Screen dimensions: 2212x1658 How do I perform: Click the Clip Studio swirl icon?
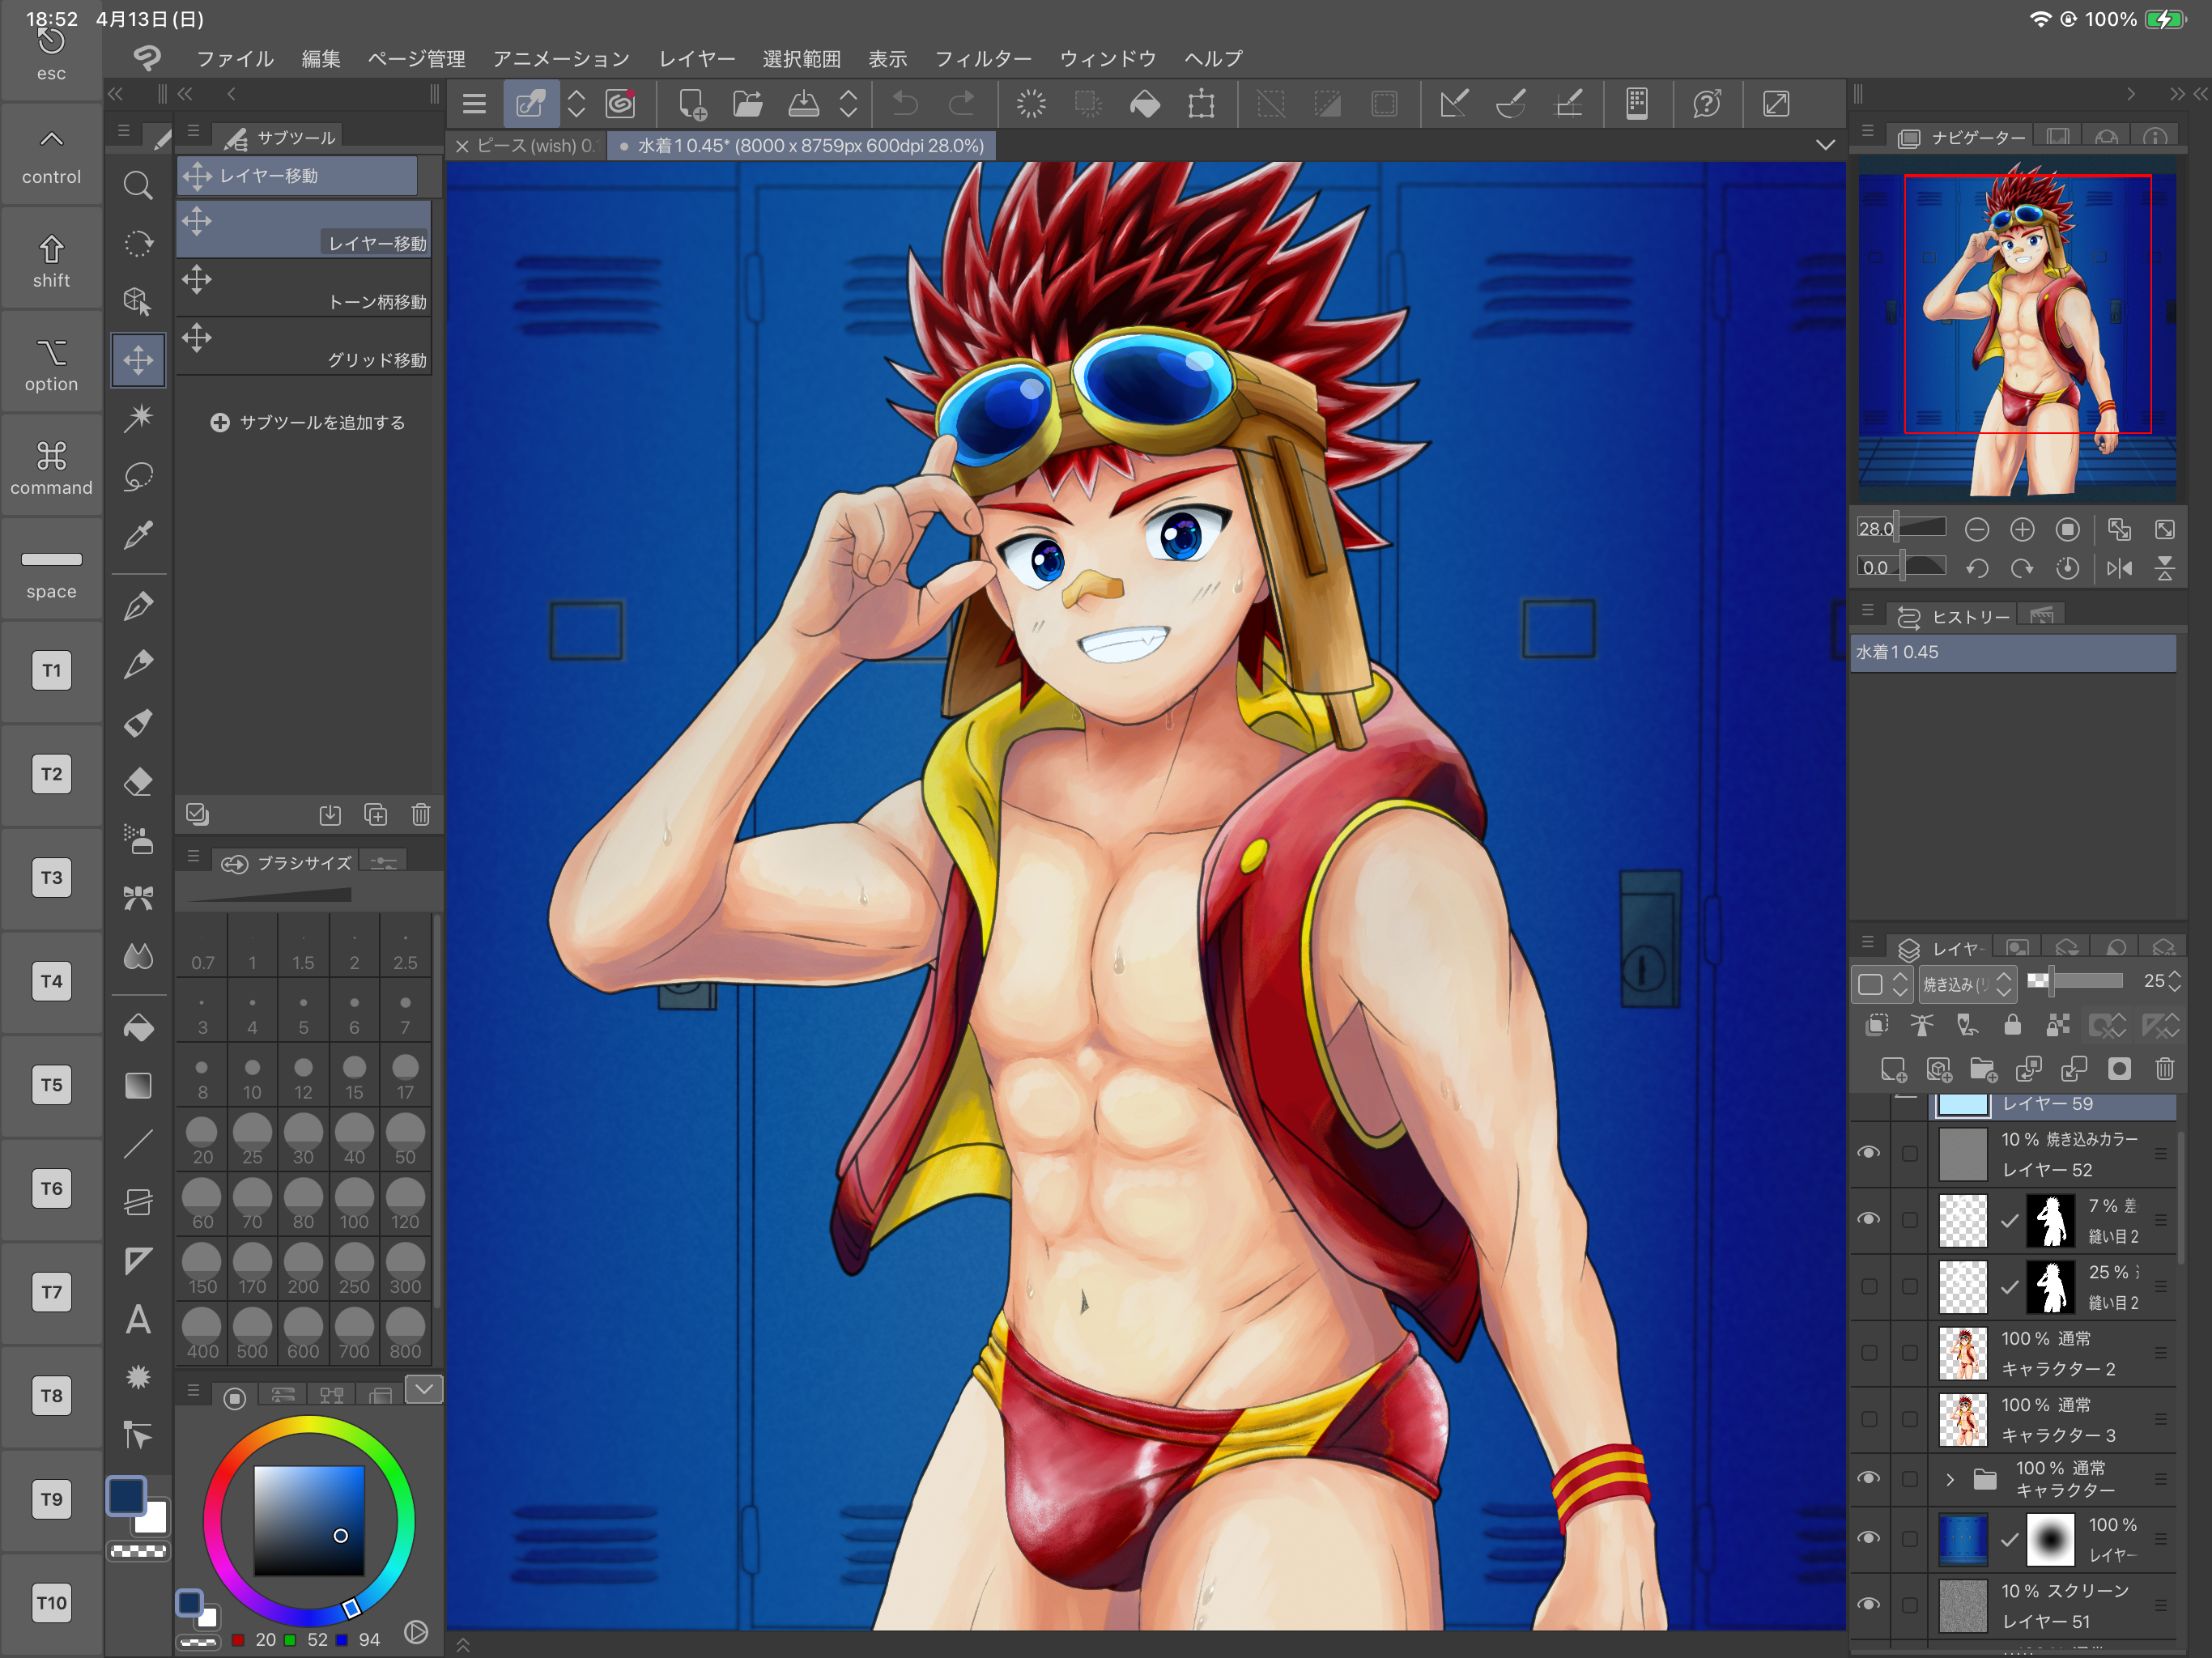pos(621,103)
